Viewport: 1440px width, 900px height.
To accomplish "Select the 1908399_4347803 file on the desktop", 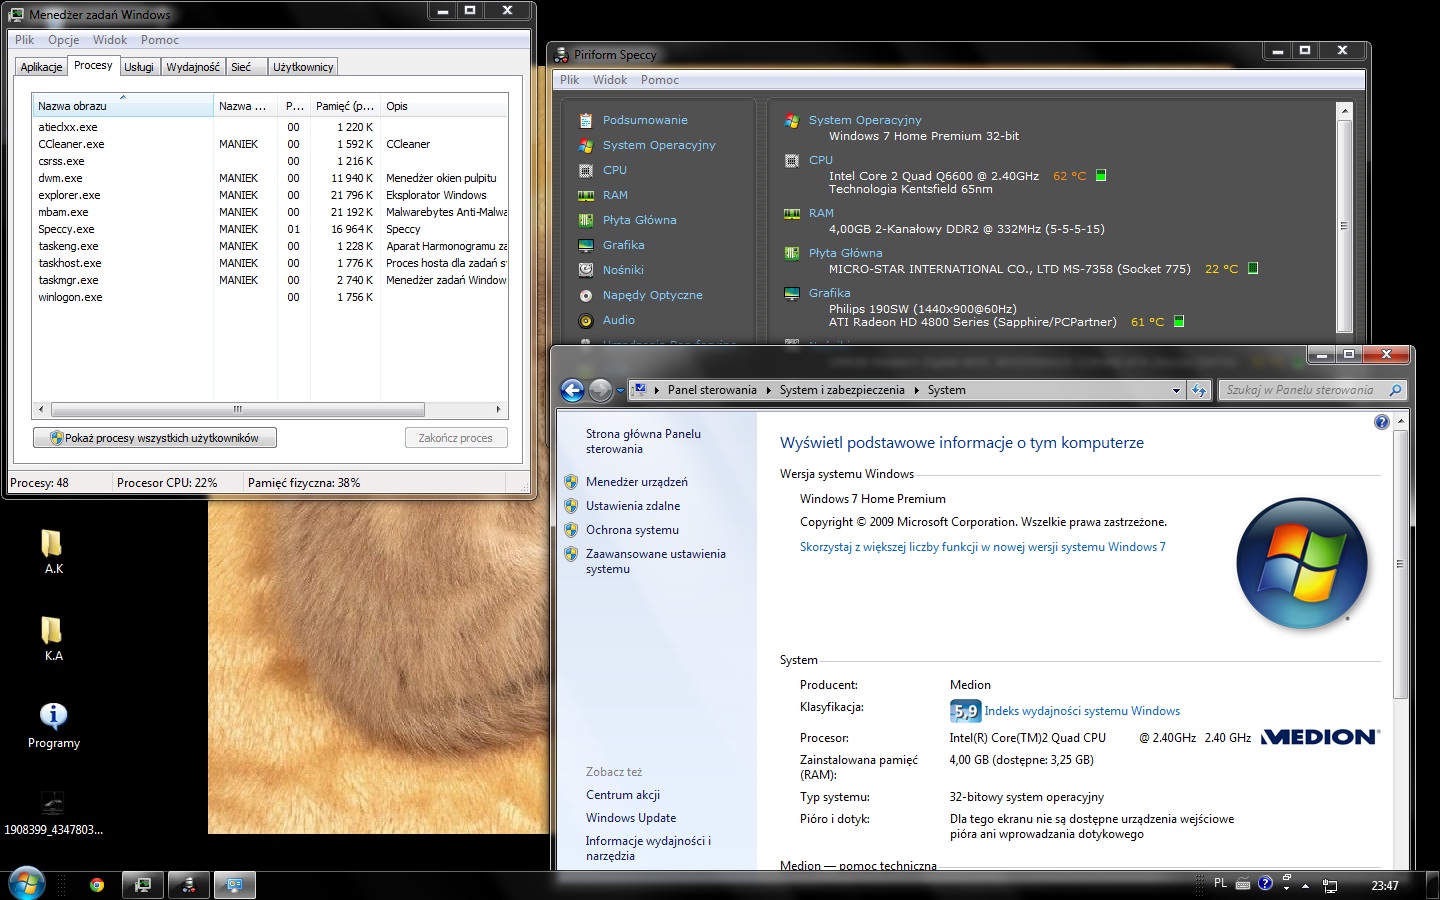I will tap(53, 813).
